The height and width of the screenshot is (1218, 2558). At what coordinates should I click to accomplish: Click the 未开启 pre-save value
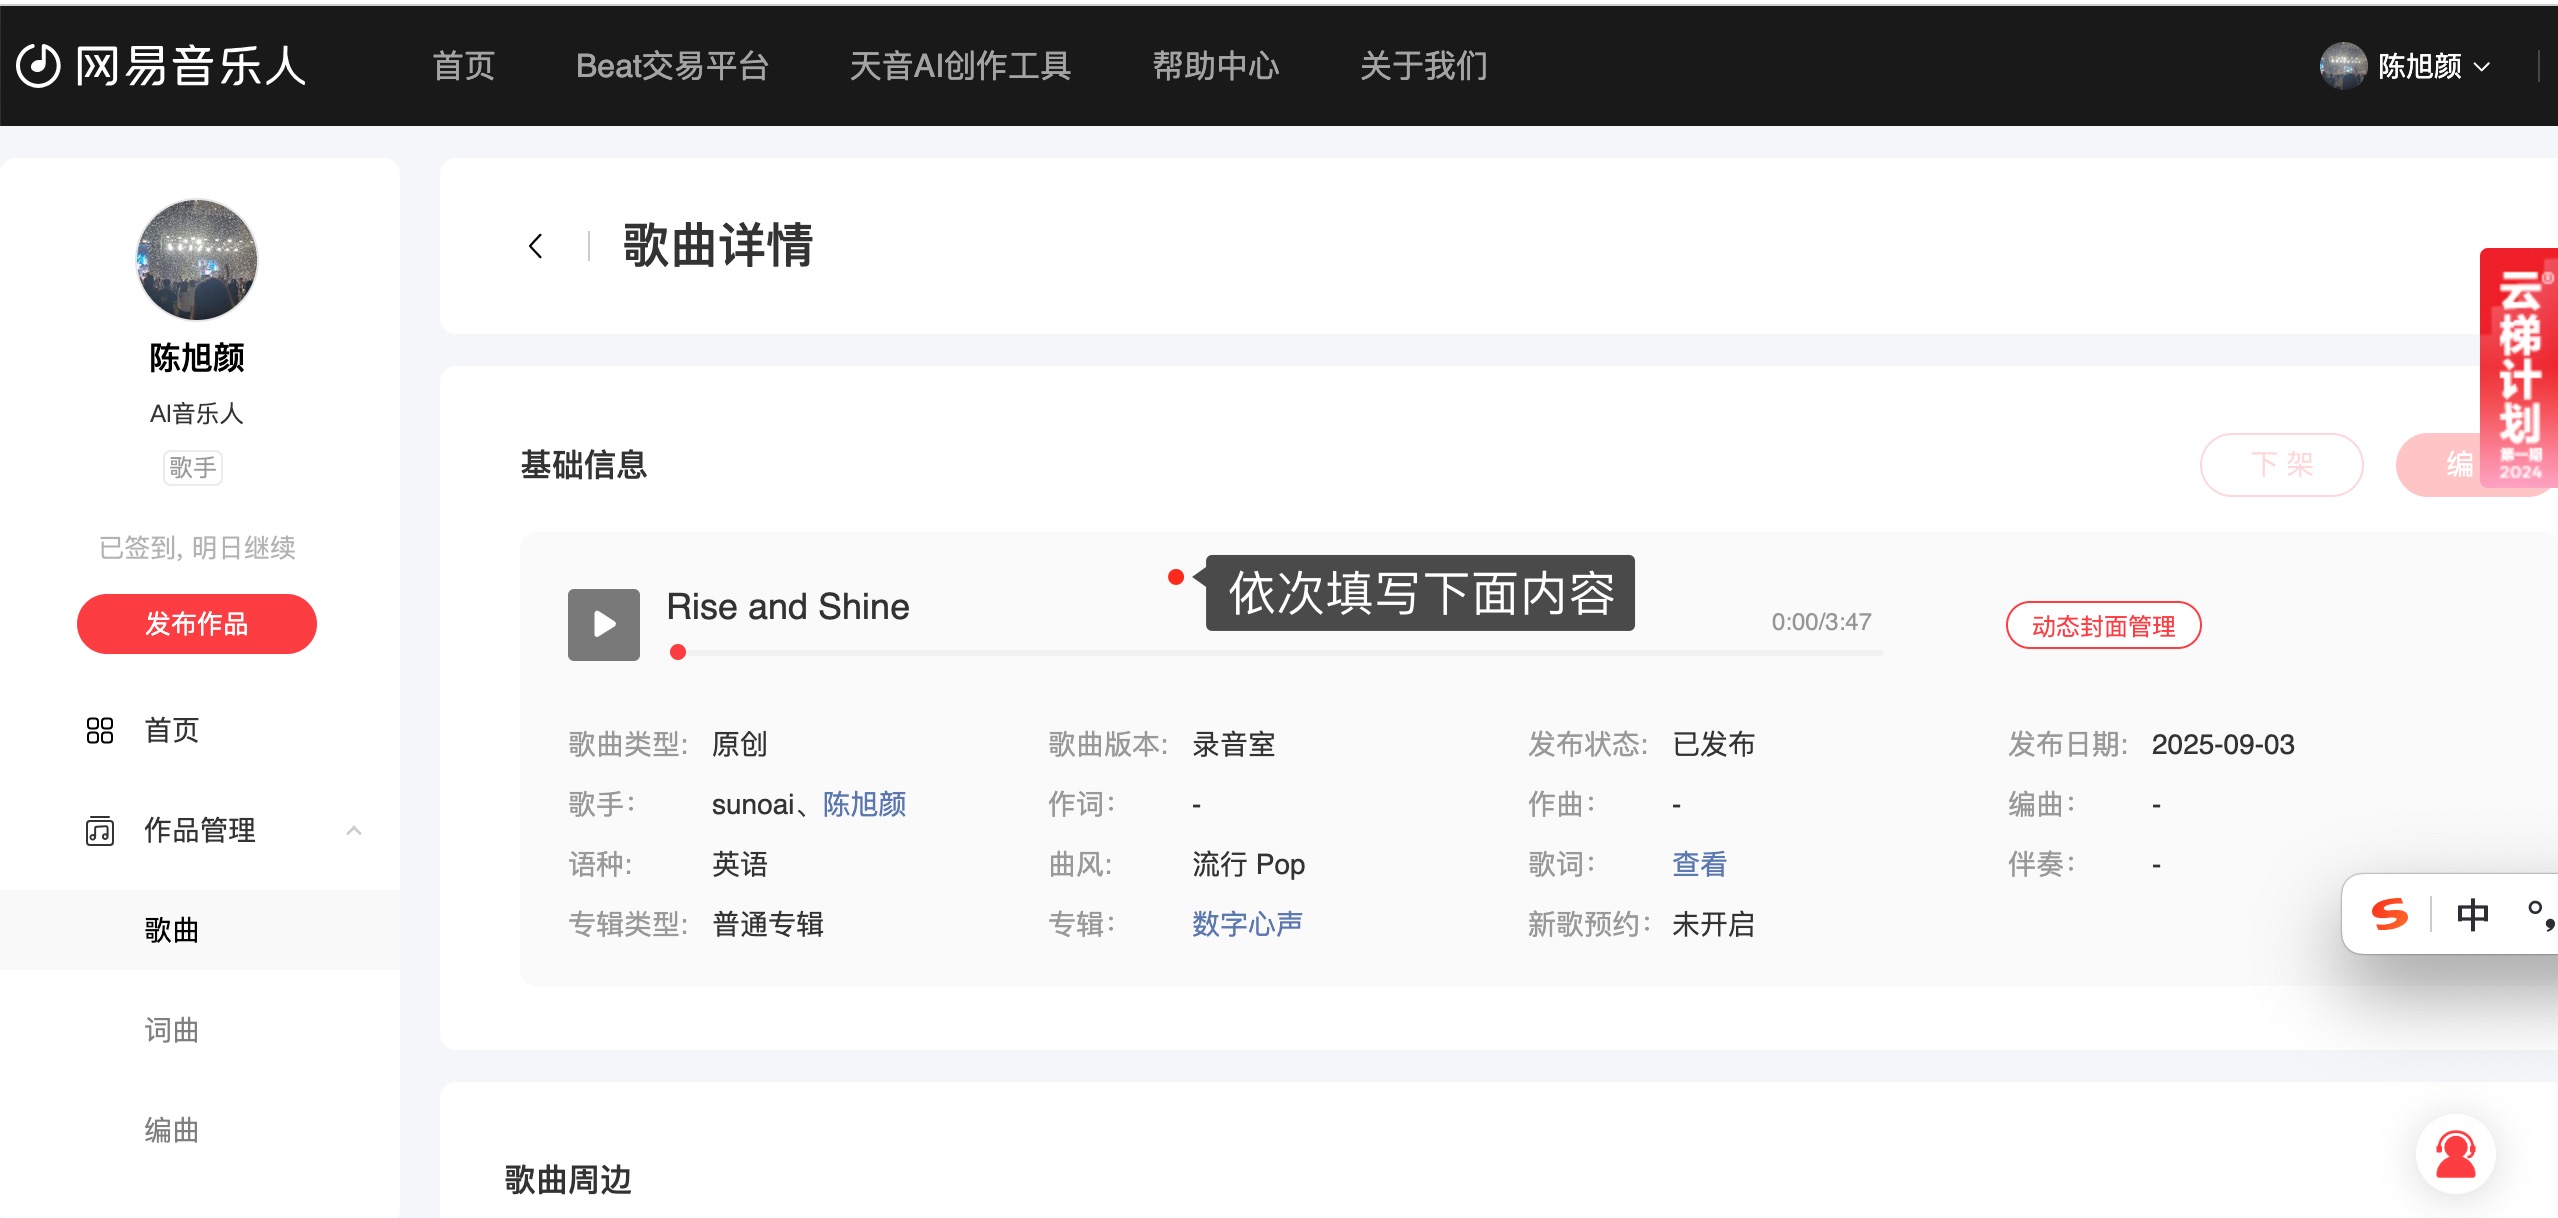click(x=1713, y=924)
